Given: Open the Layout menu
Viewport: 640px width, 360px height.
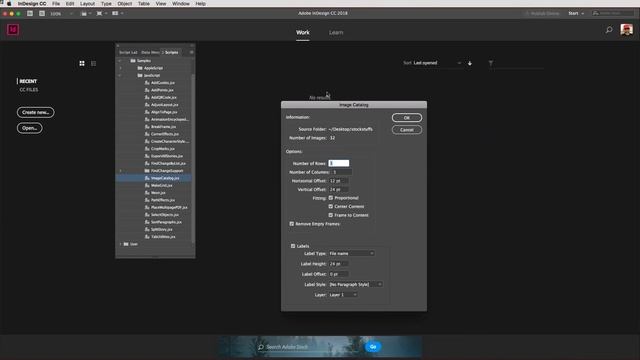Looking at the screenshot, I should [x=87, y=3].
